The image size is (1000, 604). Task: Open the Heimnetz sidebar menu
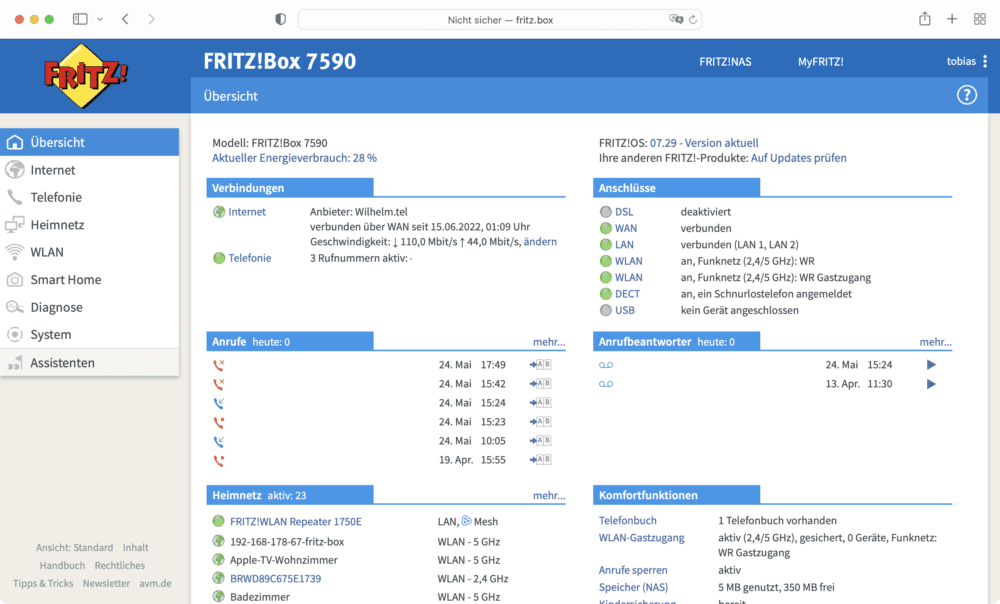[x=89, y=225]
